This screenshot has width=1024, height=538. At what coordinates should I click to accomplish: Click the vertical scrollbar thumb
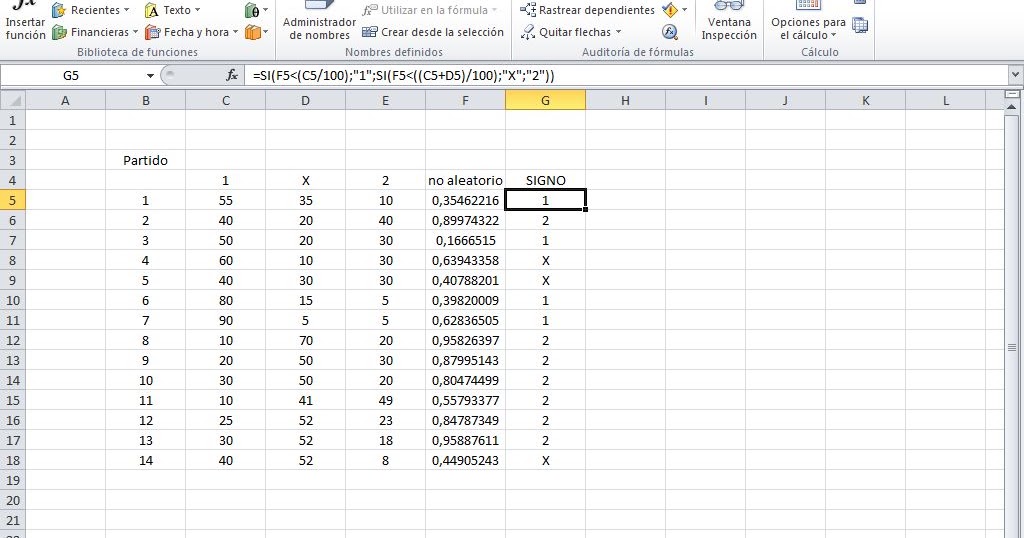pos(1012,347)
